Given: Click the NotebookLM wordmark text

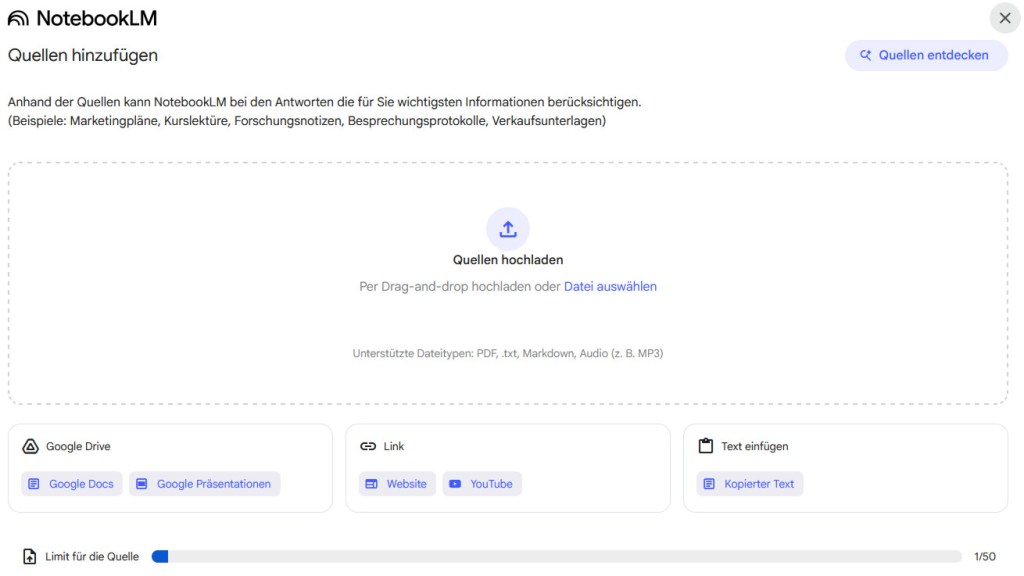Looking at the screenshot, I should [96, 18].
